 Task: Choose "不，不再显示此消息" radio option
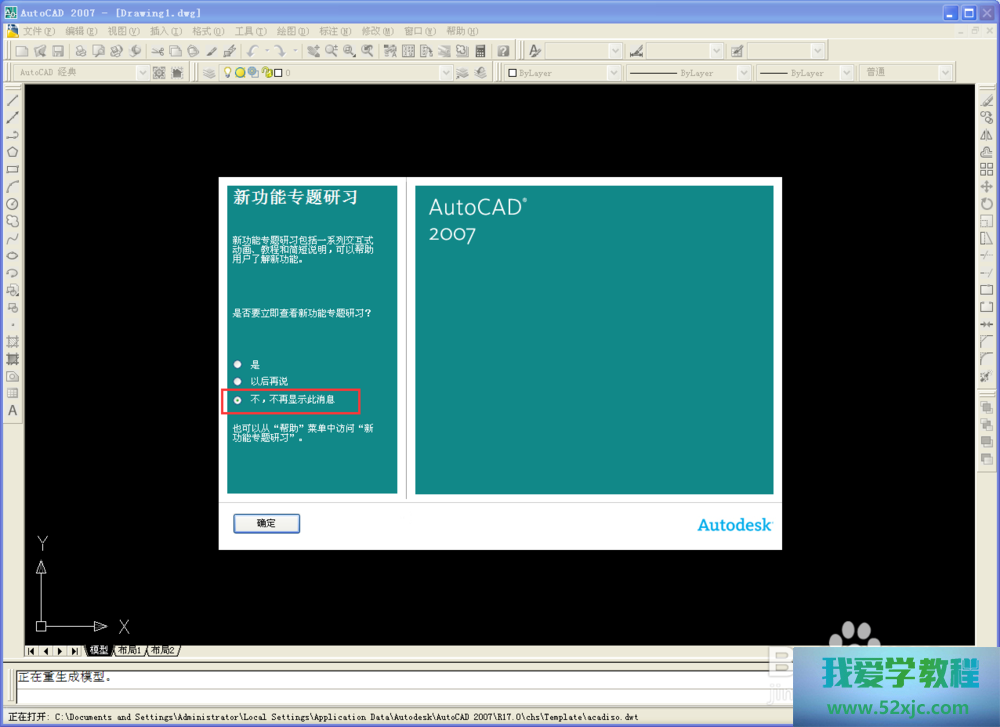pos(238,400)
